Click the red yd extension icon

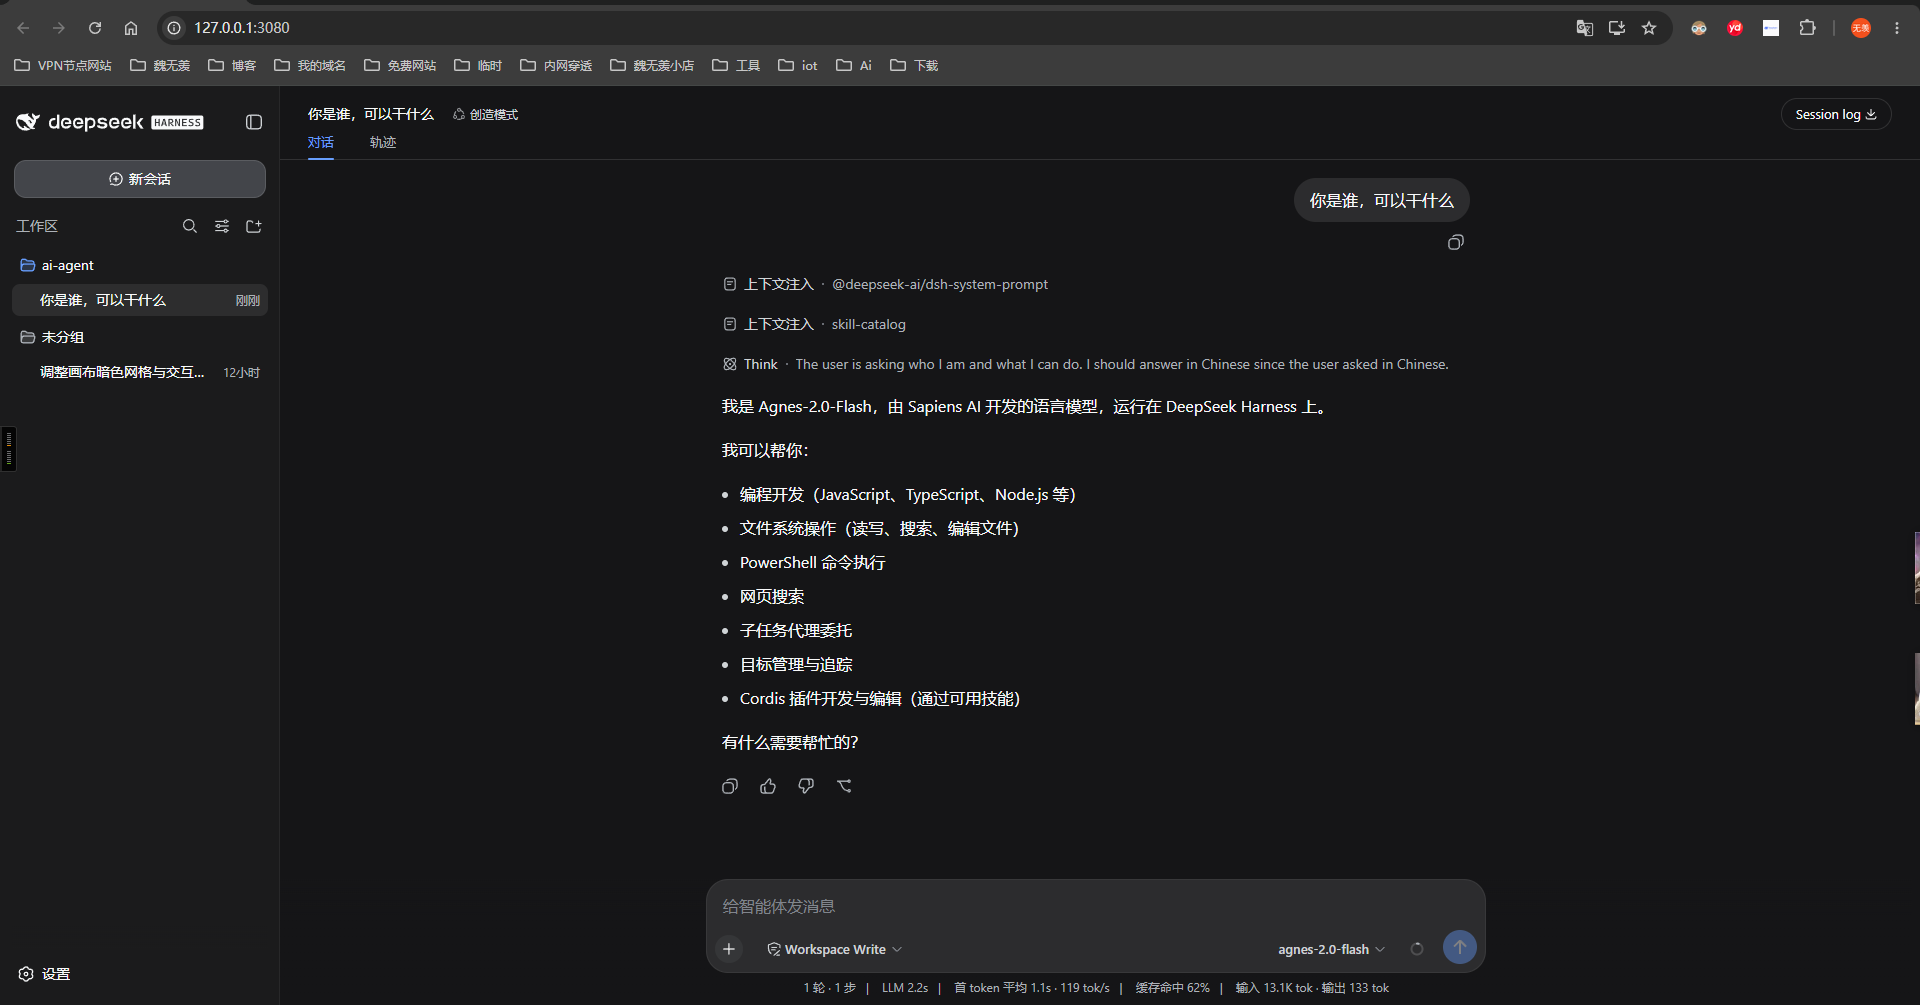[1735, 28]
